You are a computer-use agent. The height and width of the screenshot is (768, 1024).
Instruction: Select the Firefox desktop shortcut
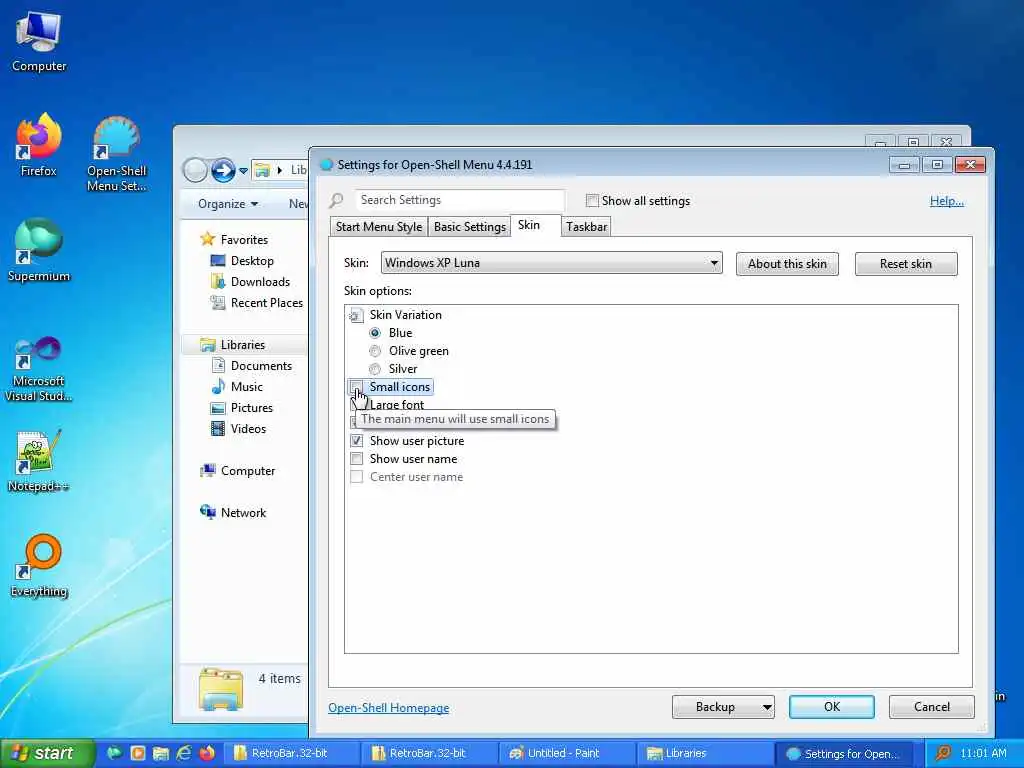click(x=39, y=145)
